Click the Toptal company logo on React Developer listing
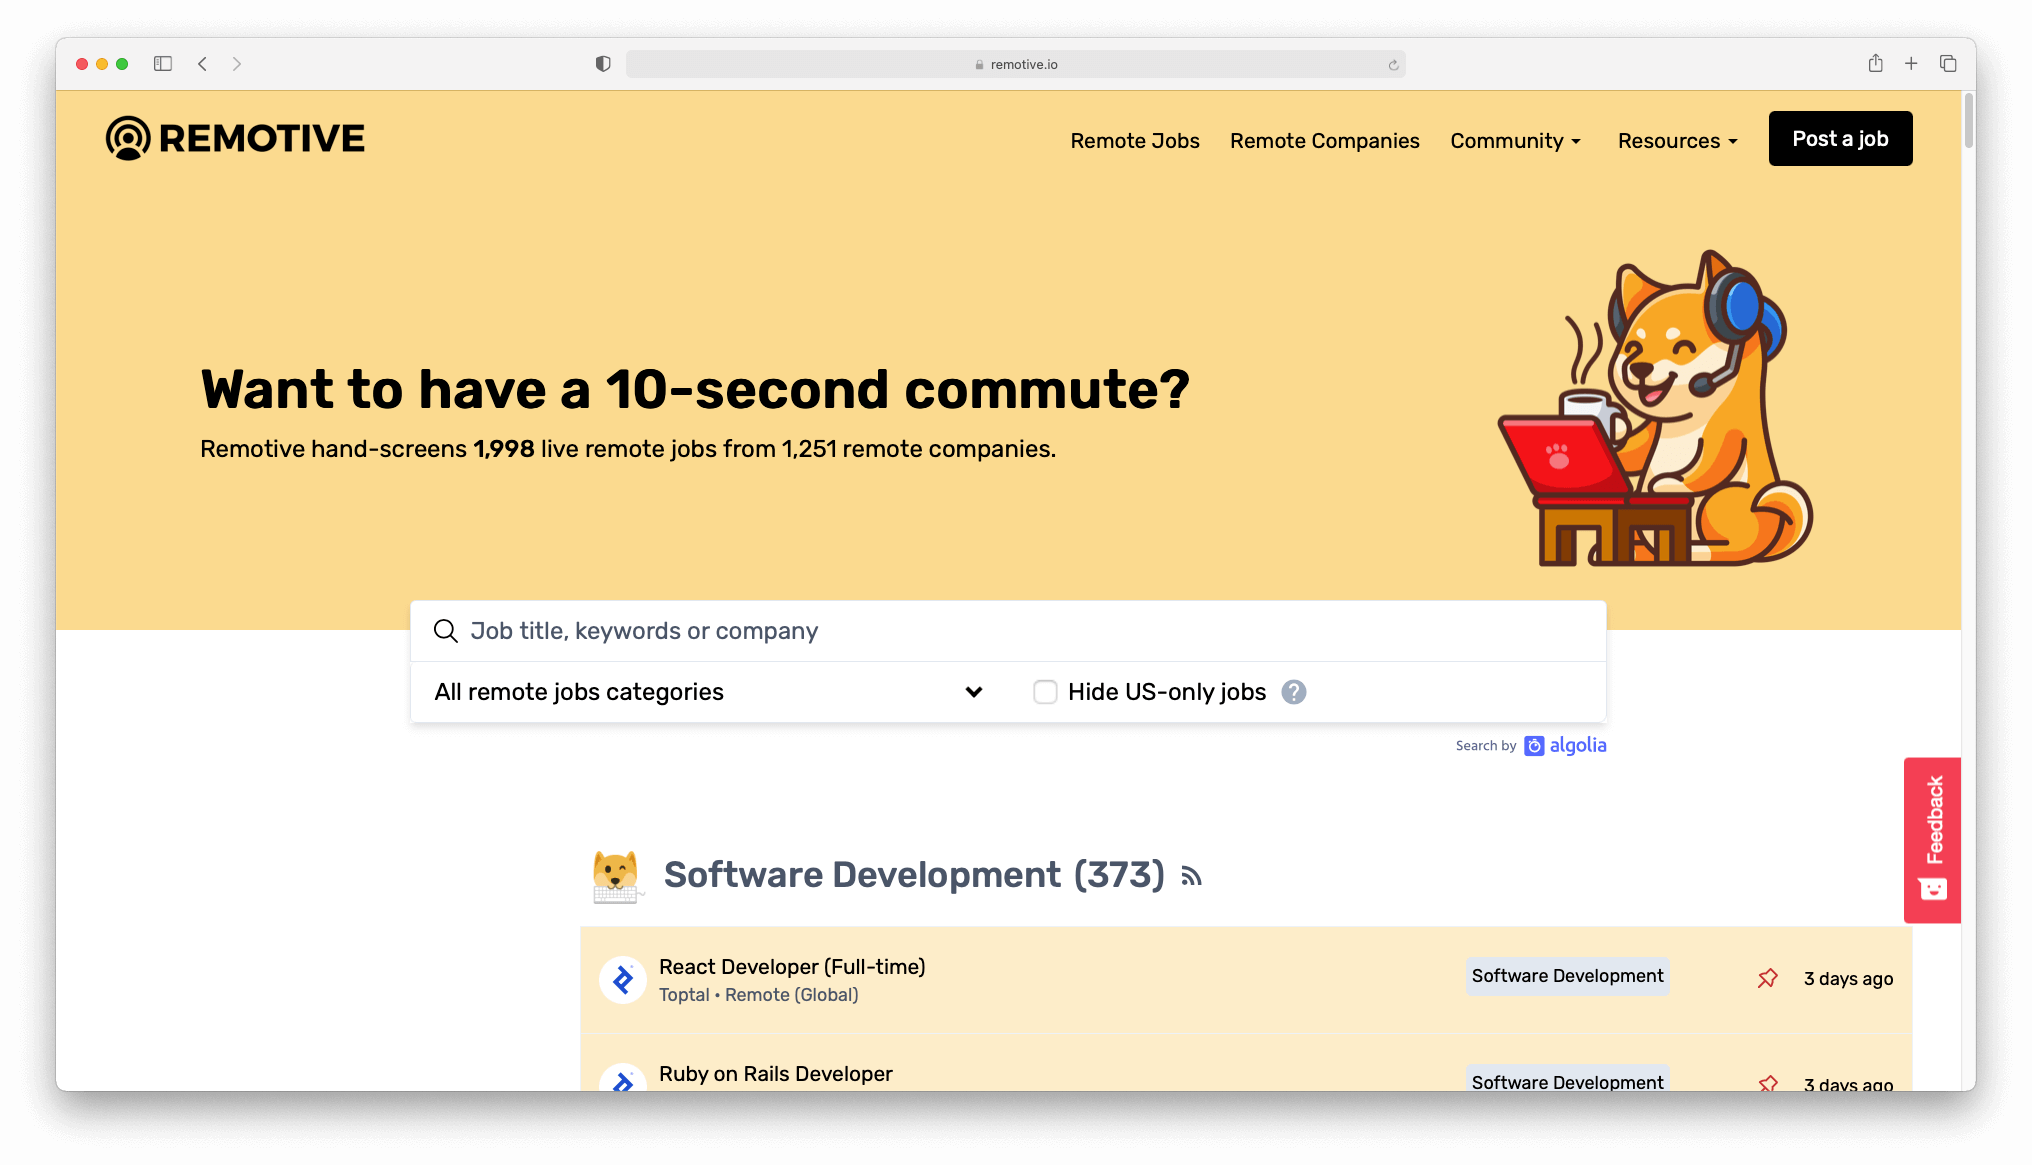The width and height of the screenshot is (2032, 1165). (x=622, y=980)
